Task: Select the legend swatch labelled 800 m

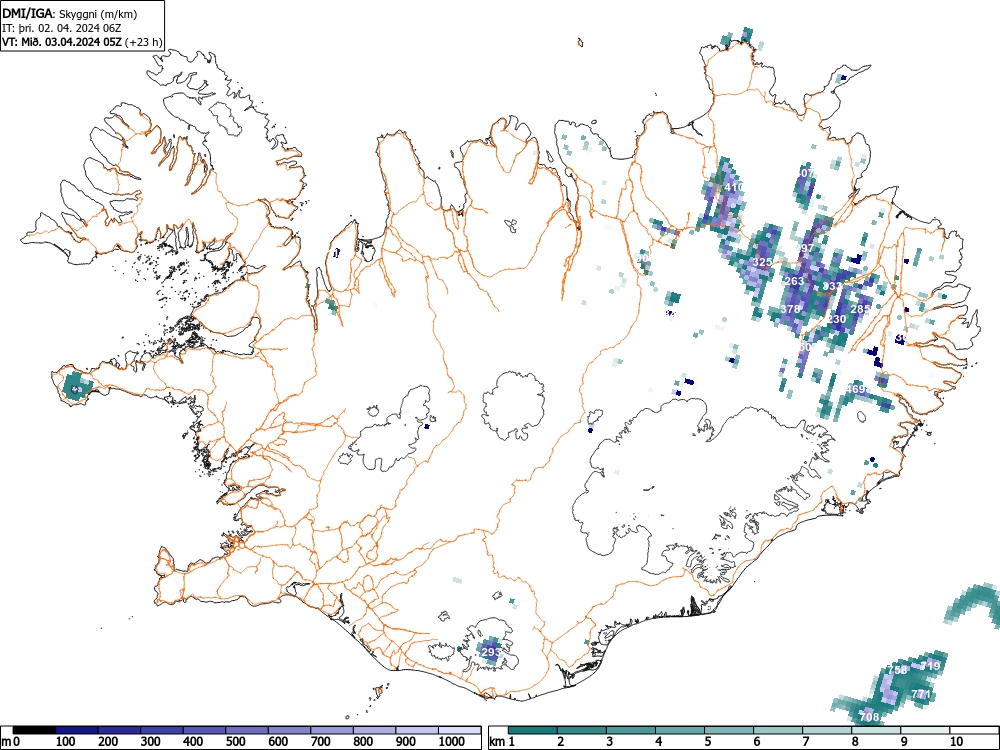Action: click(x=374, y=730)
